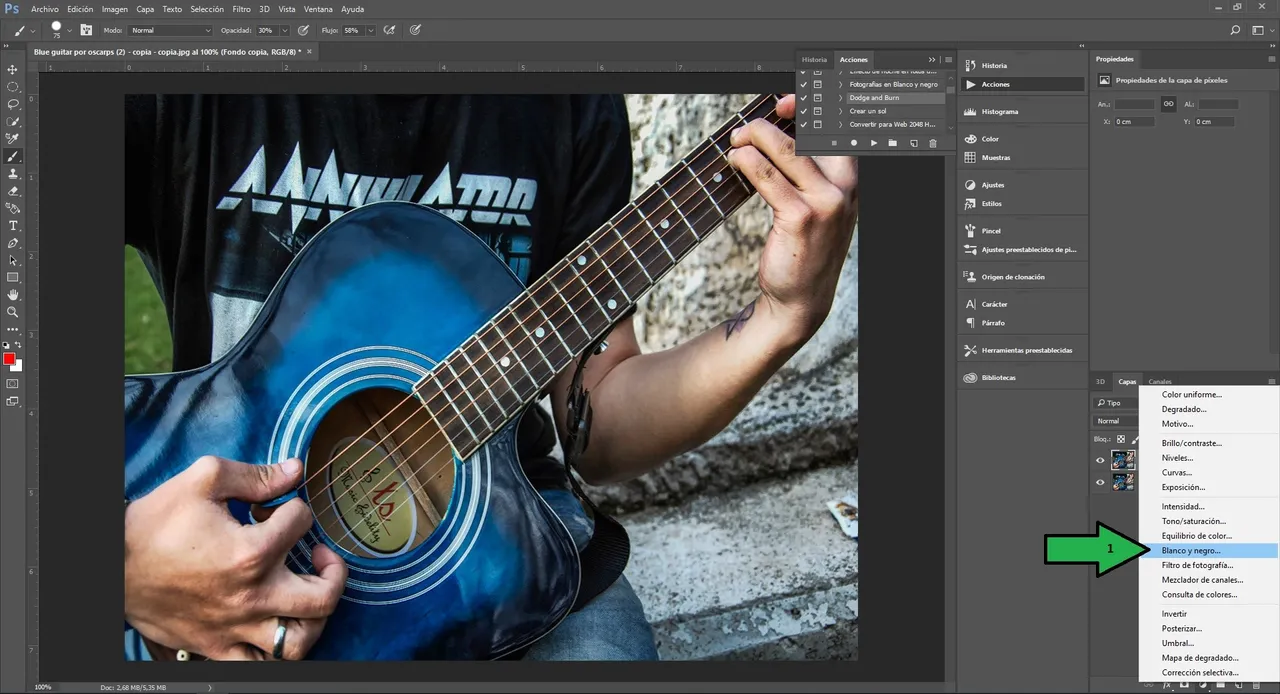Select the Zoom tool in toolbox
Image resolution: width=1280 pixels, height=694 pixels.
coord(13,312)
